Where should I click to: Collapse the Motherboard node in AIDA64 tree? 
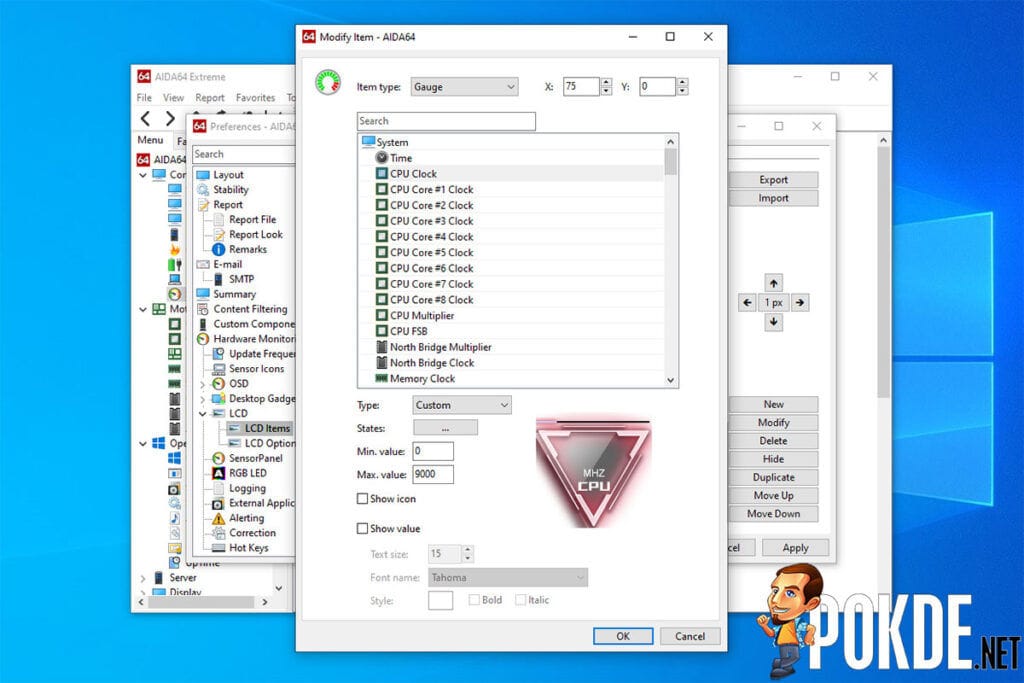click(x=143, y=310)
